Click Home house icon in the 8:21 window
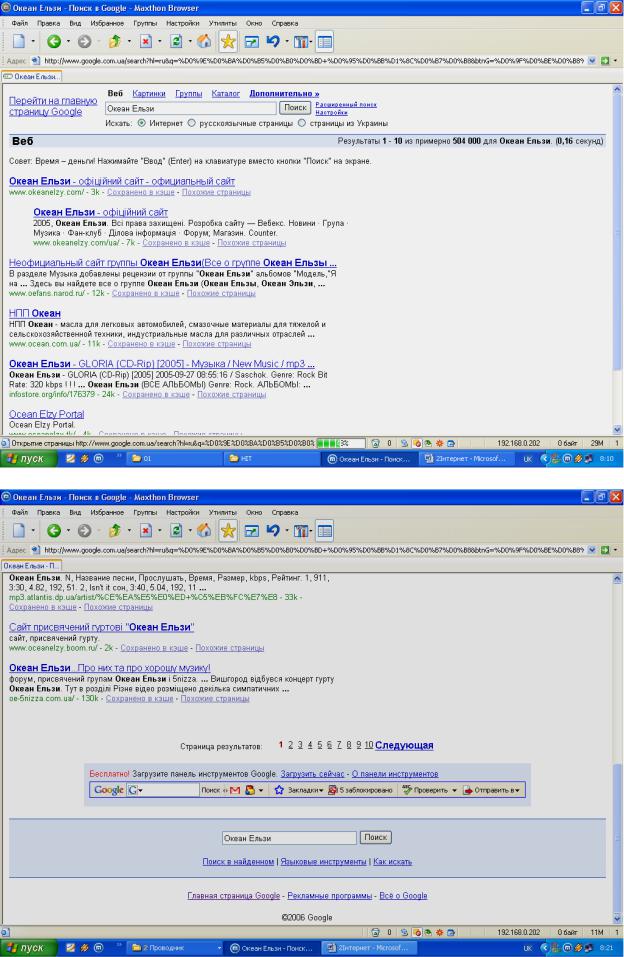This screenshot has height=957, width=624. [204, 530]
